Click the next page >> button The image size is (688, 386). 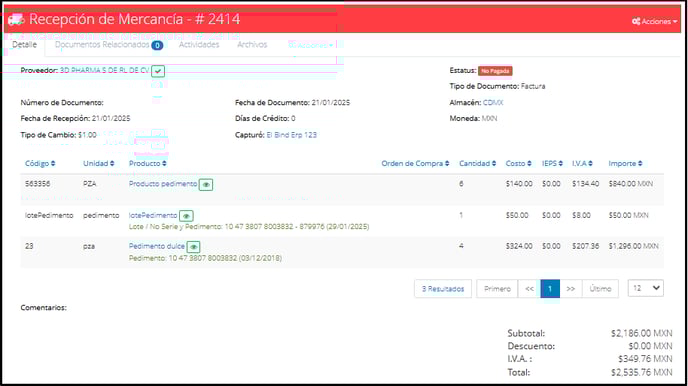click(x=570, y=289)
